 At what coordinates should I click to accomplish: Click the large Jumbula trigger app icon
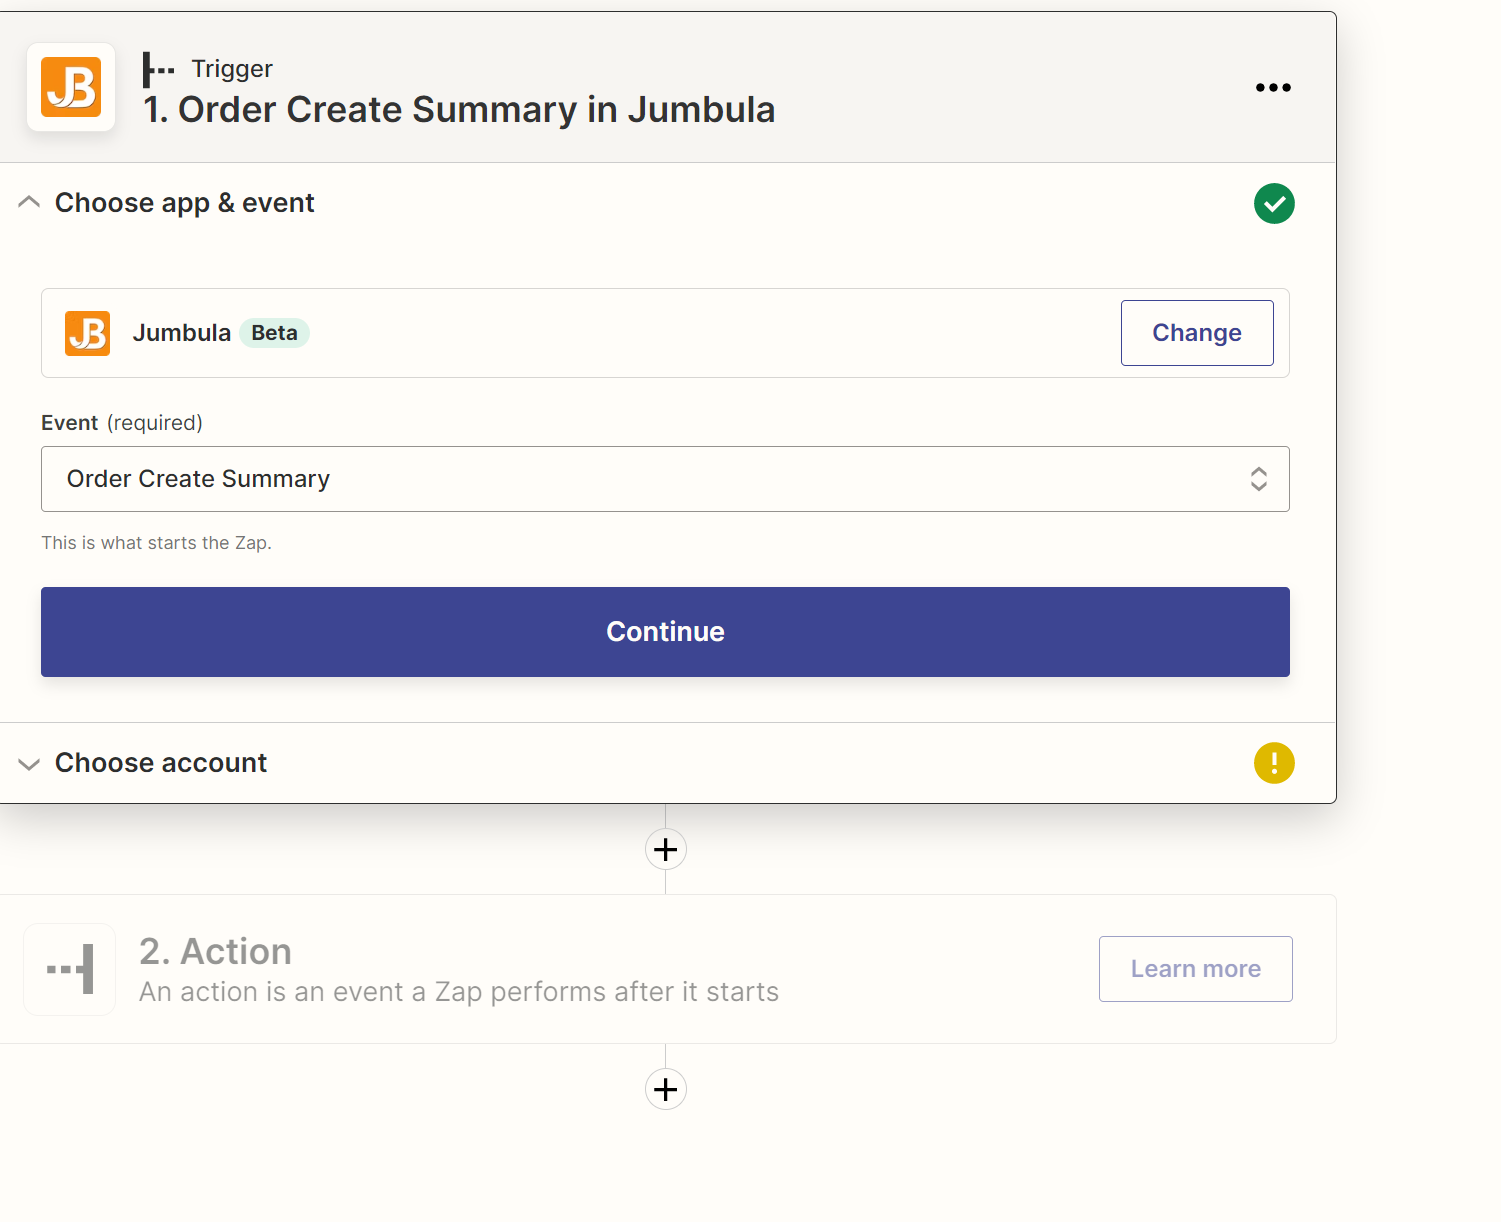(71, 87)
